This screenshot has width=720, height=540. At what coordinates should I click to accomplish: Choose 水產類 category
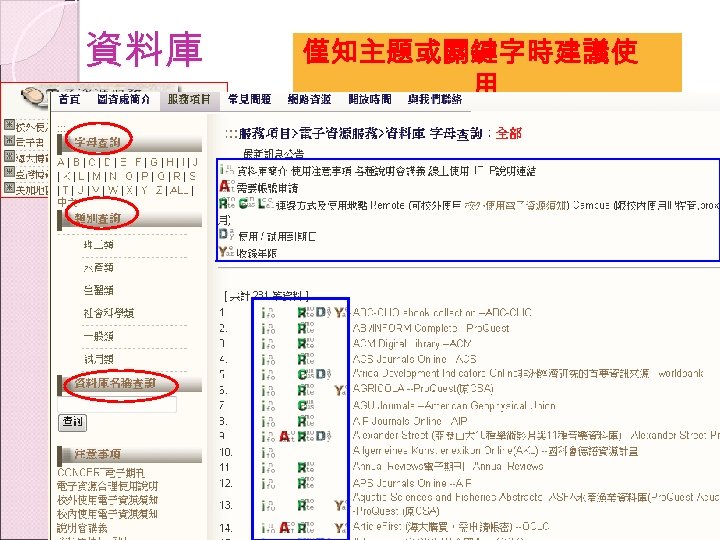(x=98, y=267)
